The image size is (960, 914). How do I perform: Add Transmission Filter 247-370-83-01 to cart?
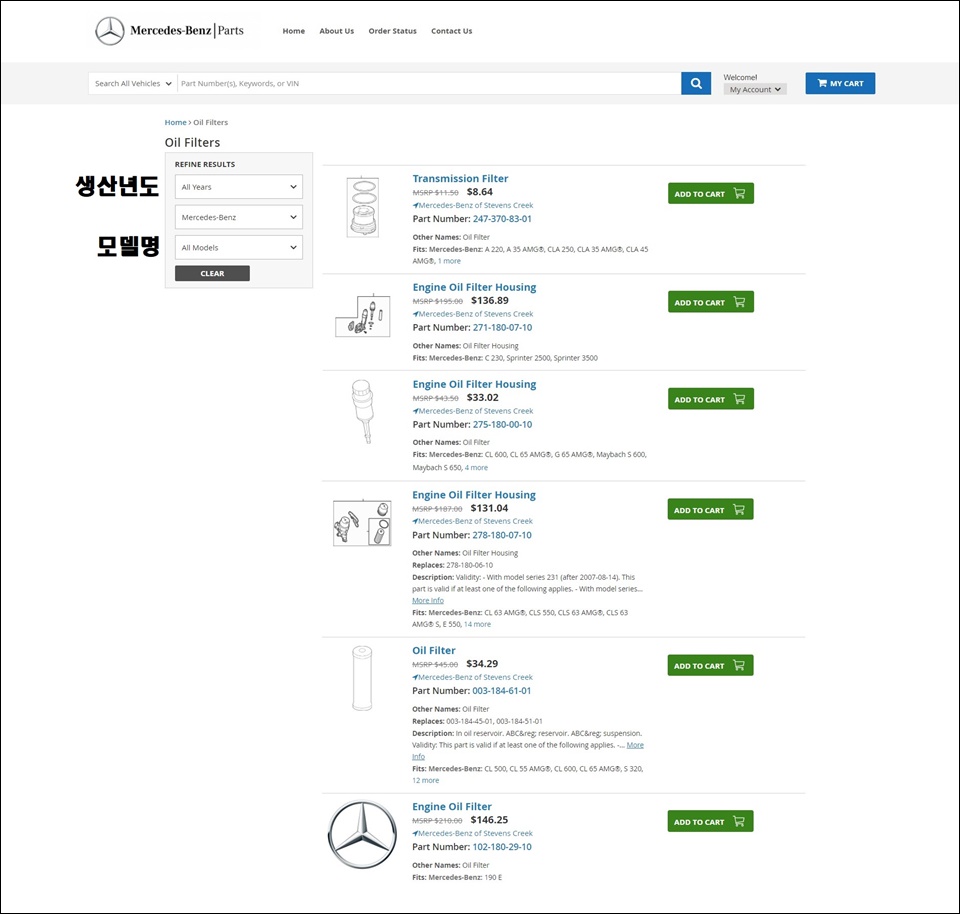pos(711,193)
